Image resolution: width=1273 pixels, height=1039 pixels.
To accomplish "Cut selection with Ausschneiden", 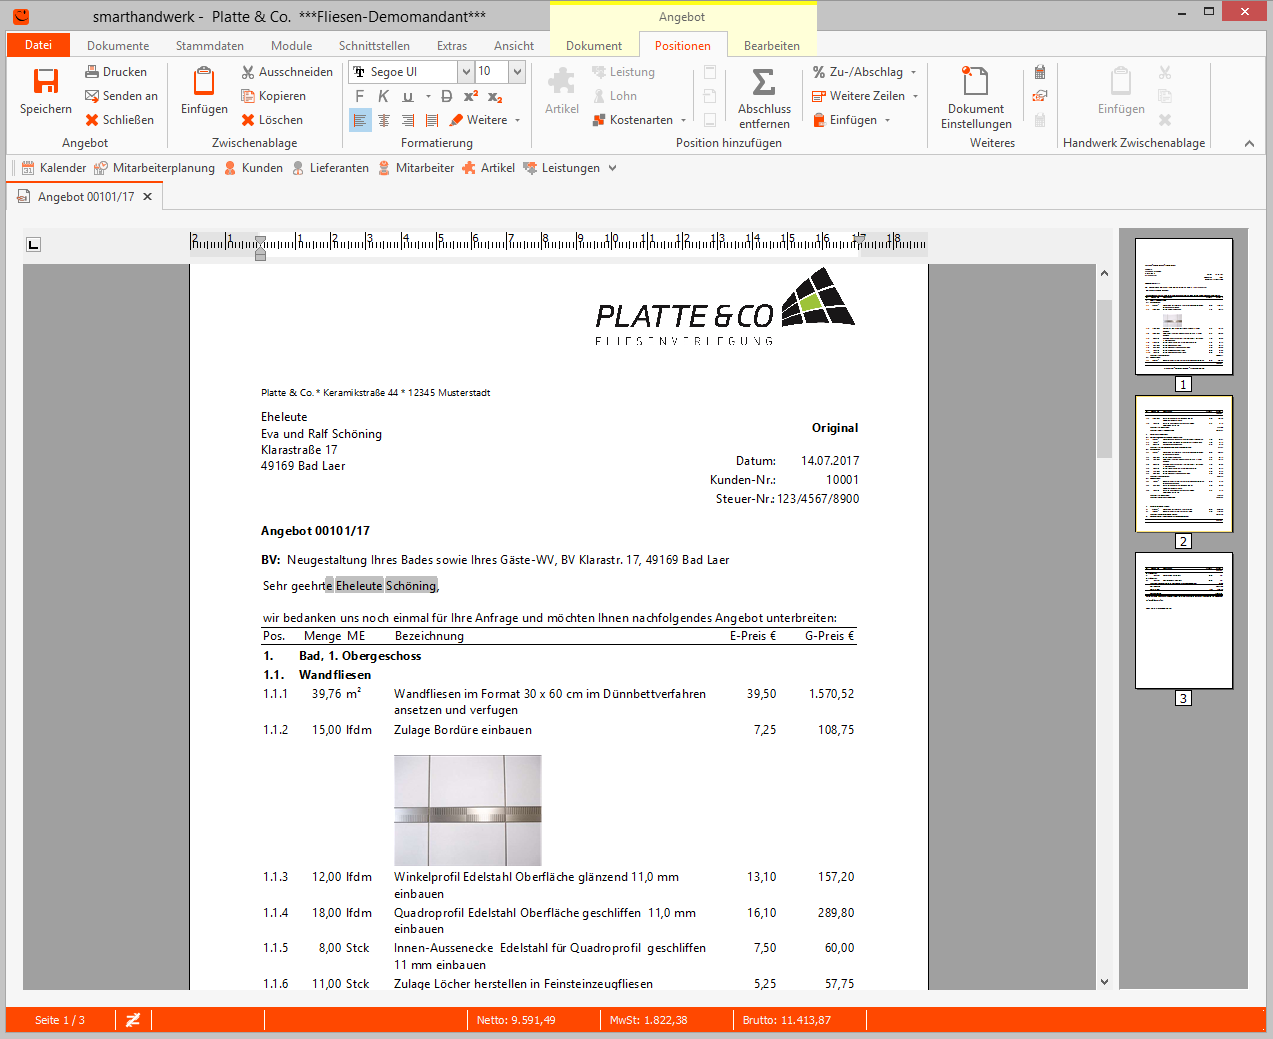I will (287, 72).
